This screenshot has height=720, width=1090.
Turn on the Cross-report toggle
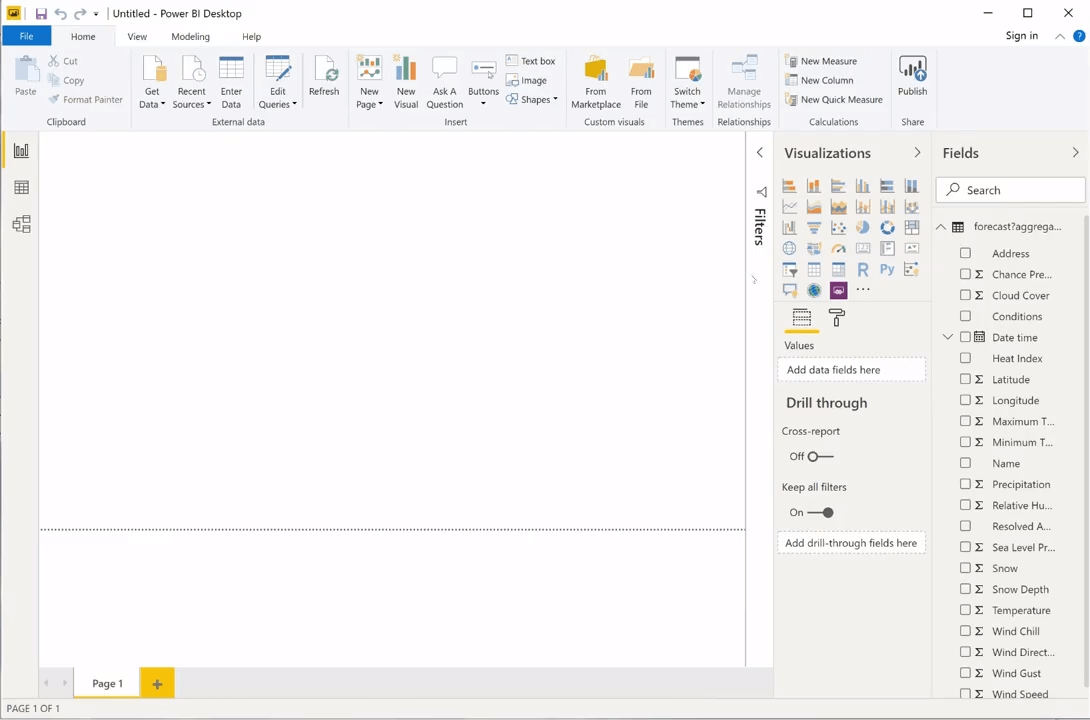[x=820, y=457]
